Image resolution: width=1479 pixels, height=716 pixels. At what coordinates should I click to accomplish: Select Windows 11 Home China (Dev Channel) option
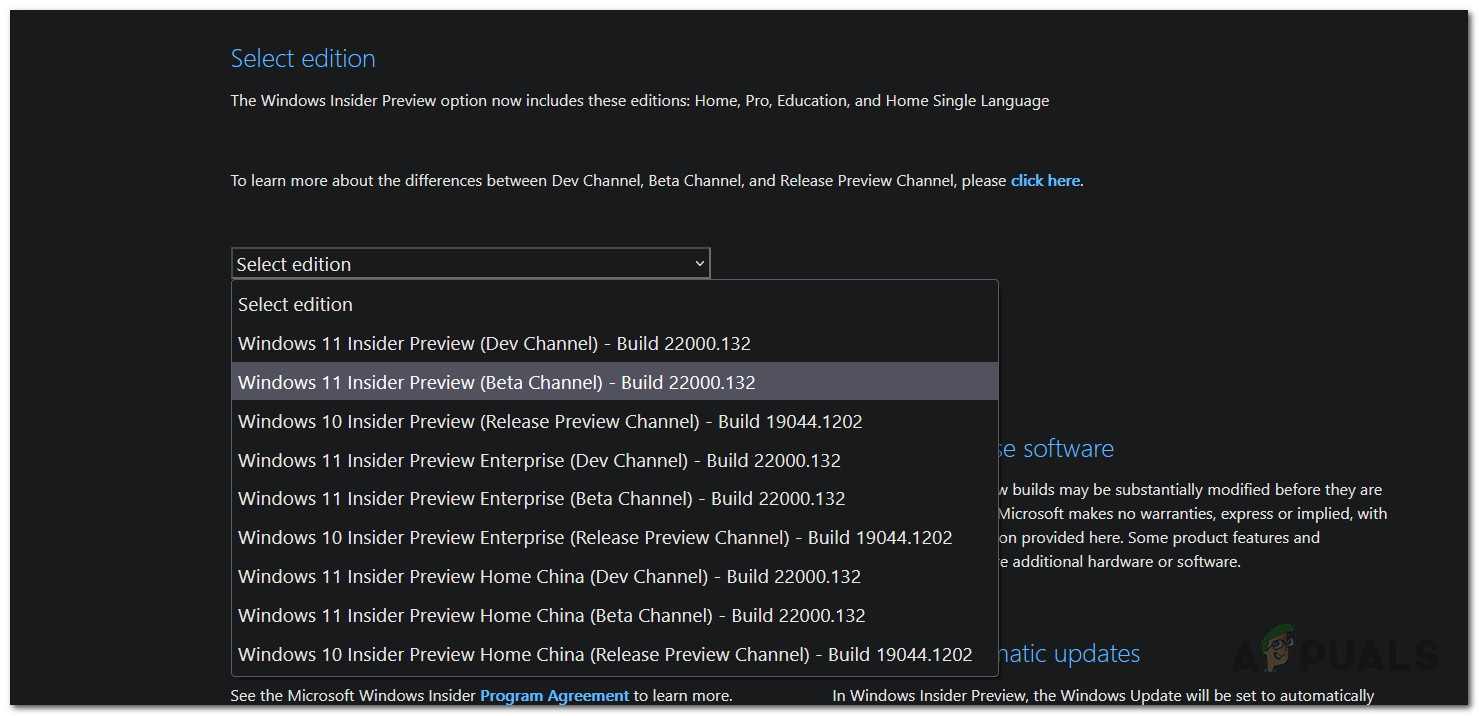(x=549, y=576)
